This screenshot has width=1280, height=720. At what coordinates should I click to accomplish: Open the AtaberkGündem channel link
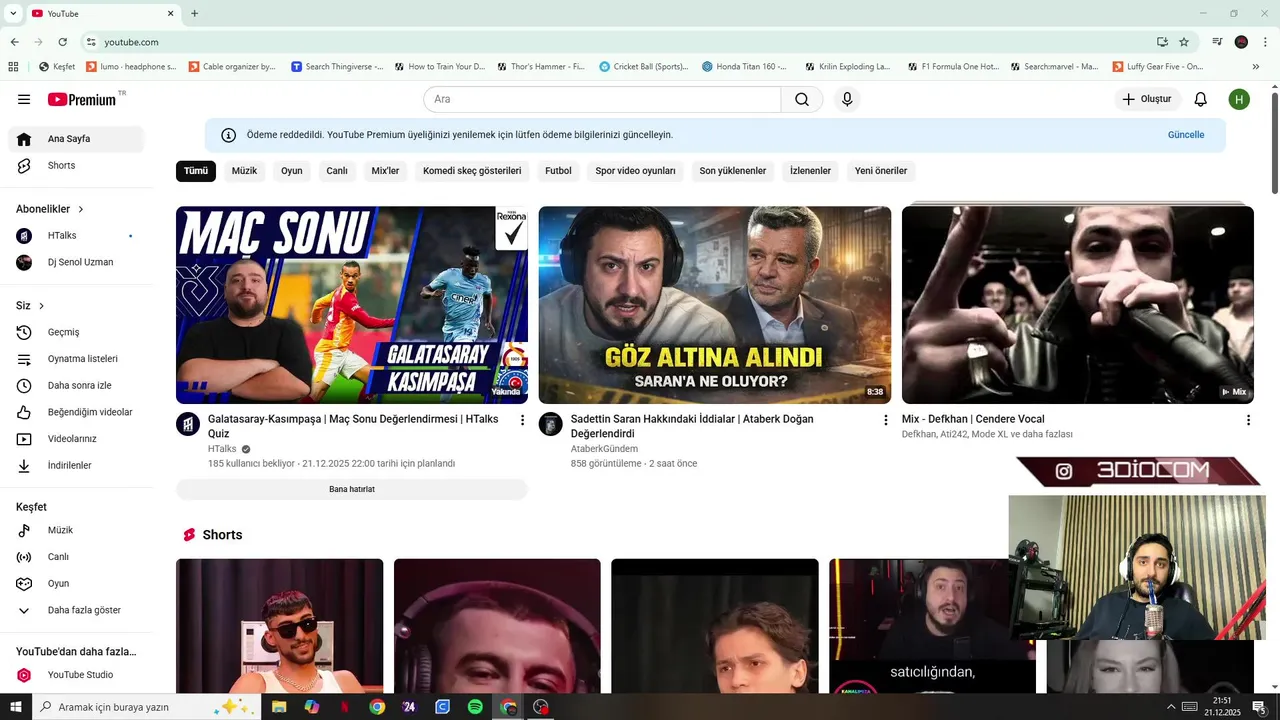click(x=604, y=449)
